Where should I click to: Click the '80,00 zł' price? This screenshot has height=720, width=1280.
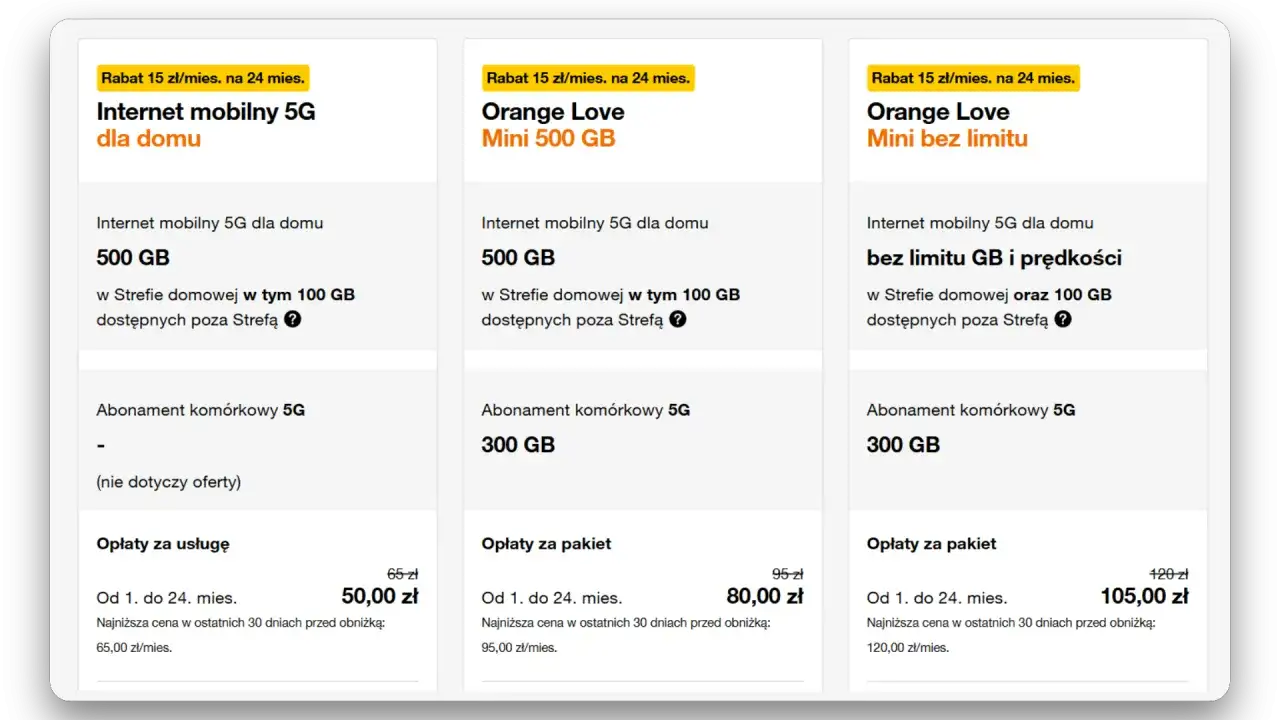click(765, 596)
